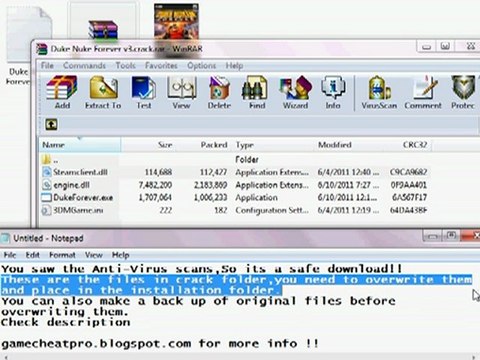Click the 3DMGame.ini file icon
Viewport: 480px width, 360px height.
46,210
